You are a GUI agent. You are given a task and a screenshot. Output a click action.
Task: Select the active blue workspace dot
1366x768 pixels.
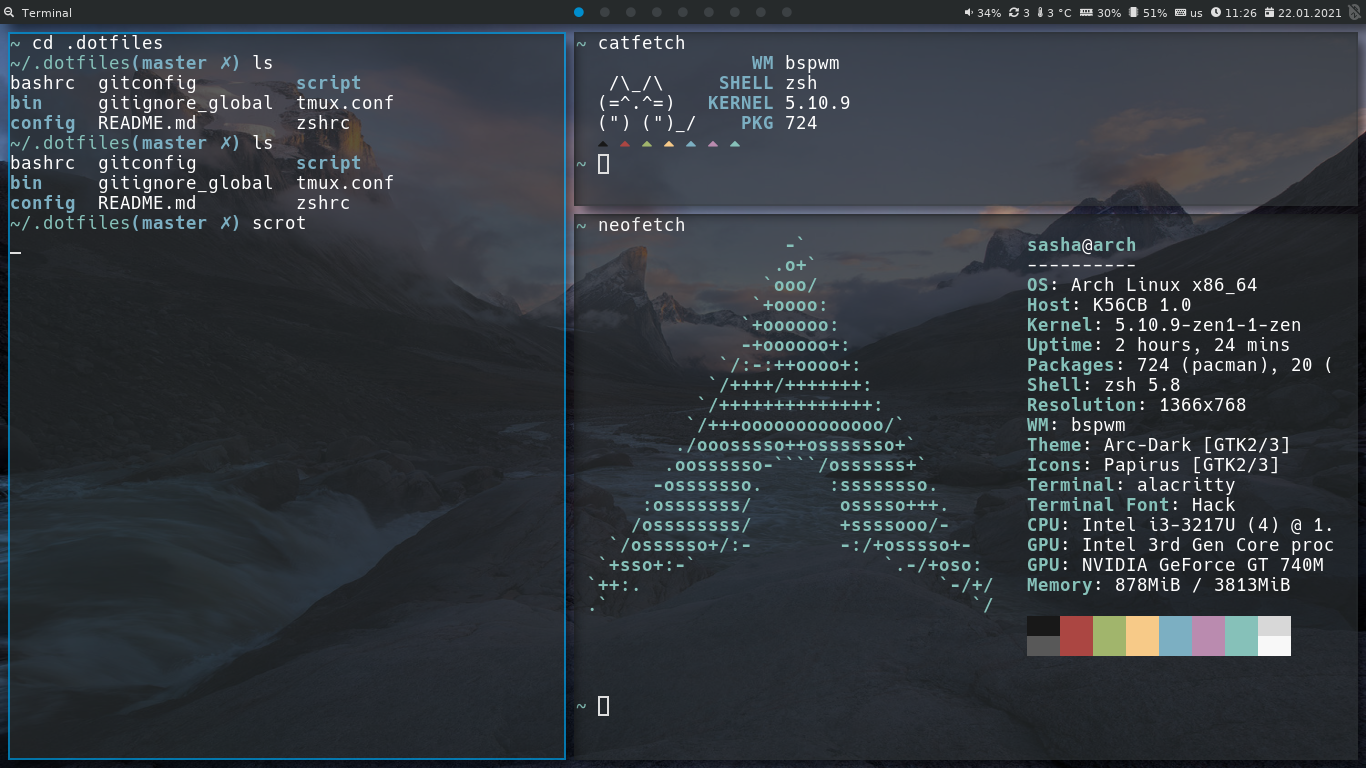click(x=579, y=13)
